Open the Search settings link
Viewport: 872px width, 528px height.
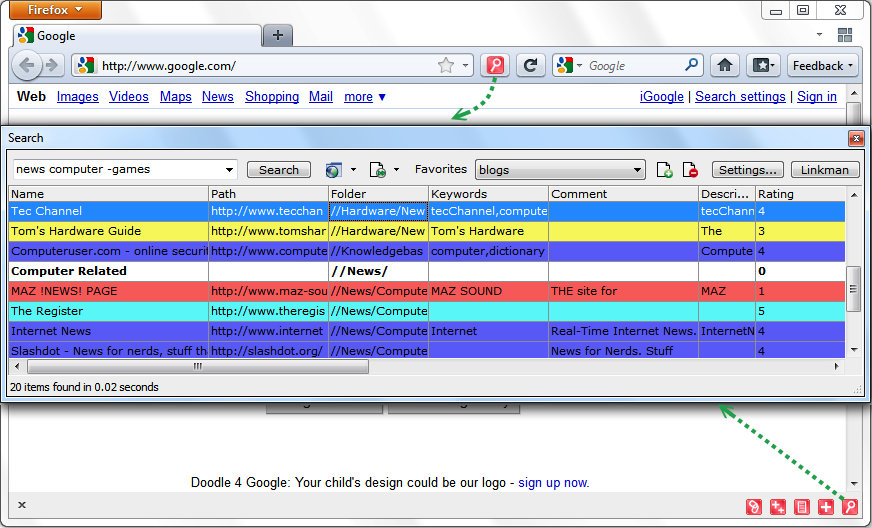(x=740, y=97)
